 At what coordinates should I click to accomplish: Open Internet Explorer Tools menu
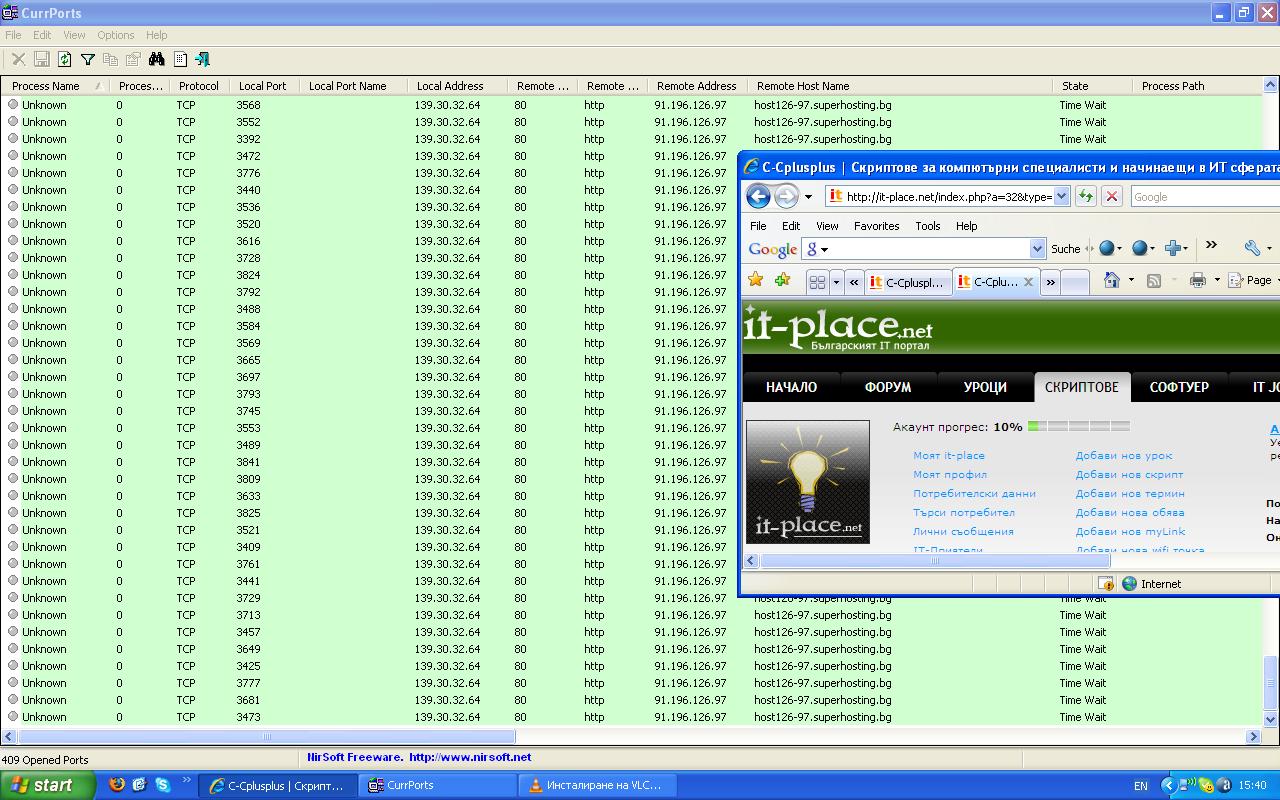click(x=928, y=226)
